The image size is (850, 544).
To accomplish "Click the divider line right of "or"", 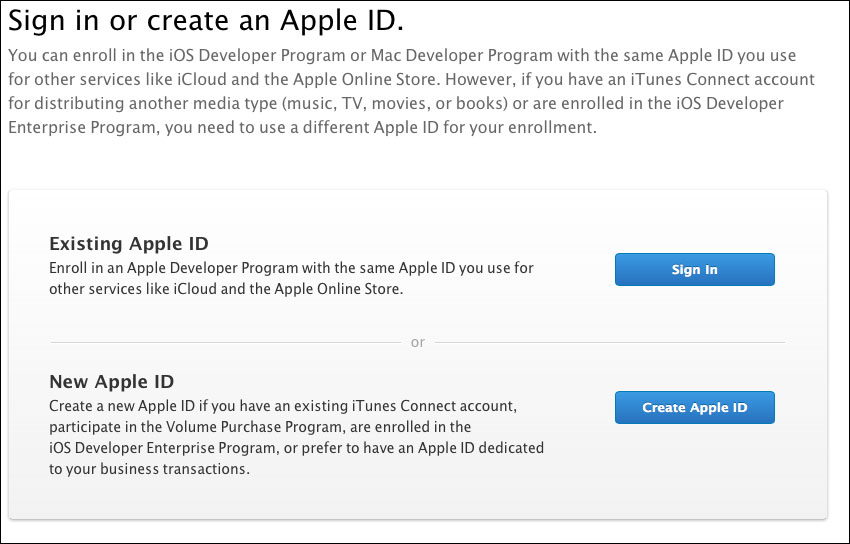I will (x=610, y=342).
